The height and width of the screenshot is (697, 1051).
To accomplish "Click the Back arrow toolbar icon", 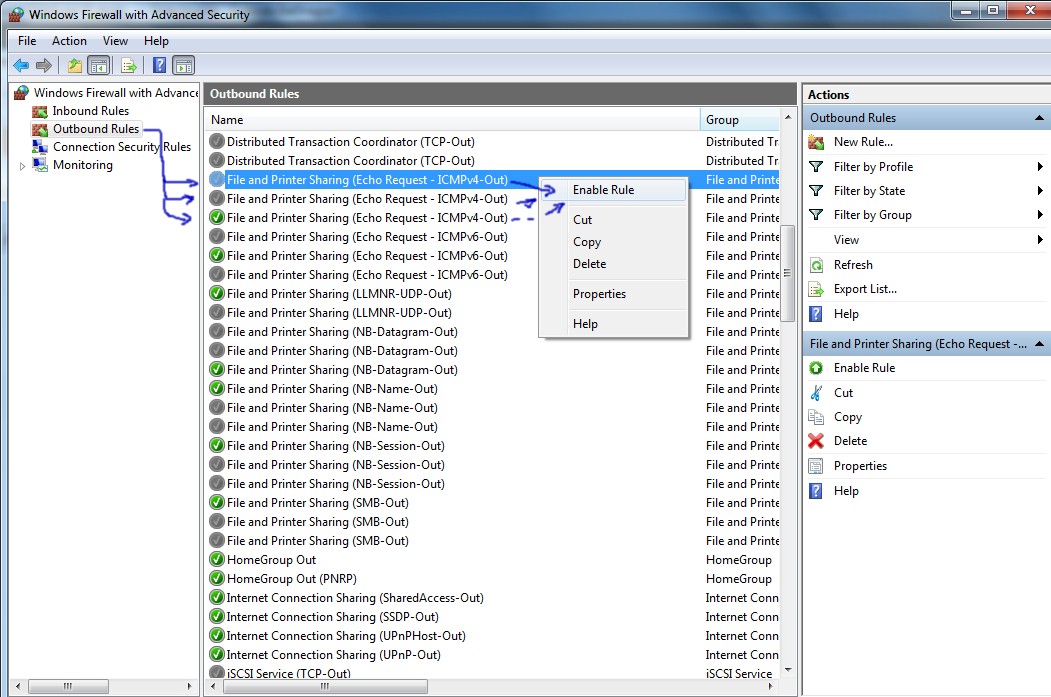I will (21, 66).
